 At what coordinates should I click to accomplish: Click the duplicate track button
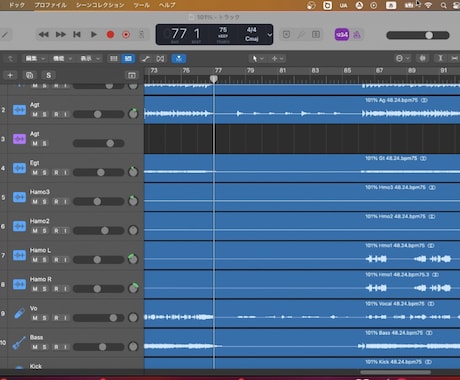[29, 75]
